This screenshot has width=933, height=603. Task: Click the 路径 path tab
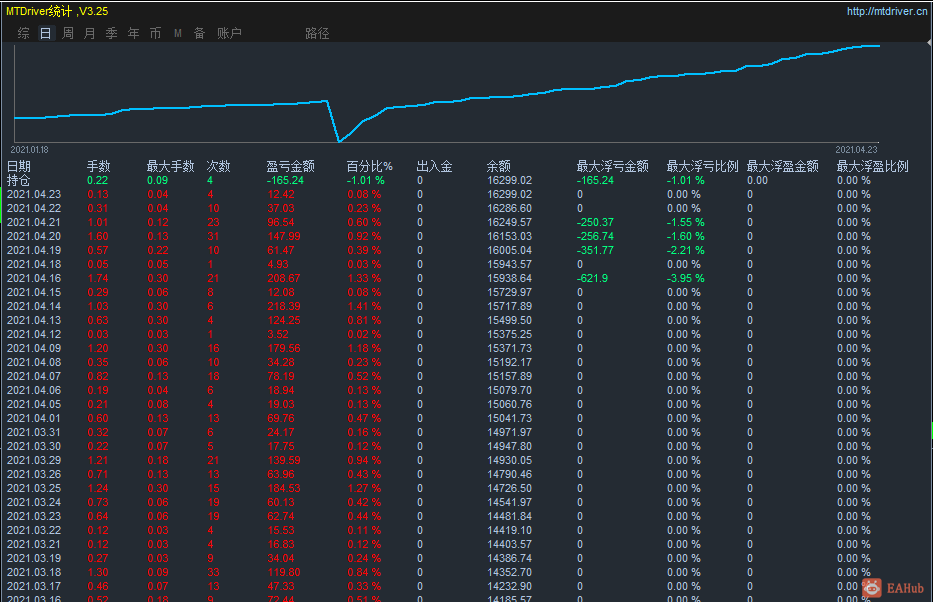click(317, 33)
